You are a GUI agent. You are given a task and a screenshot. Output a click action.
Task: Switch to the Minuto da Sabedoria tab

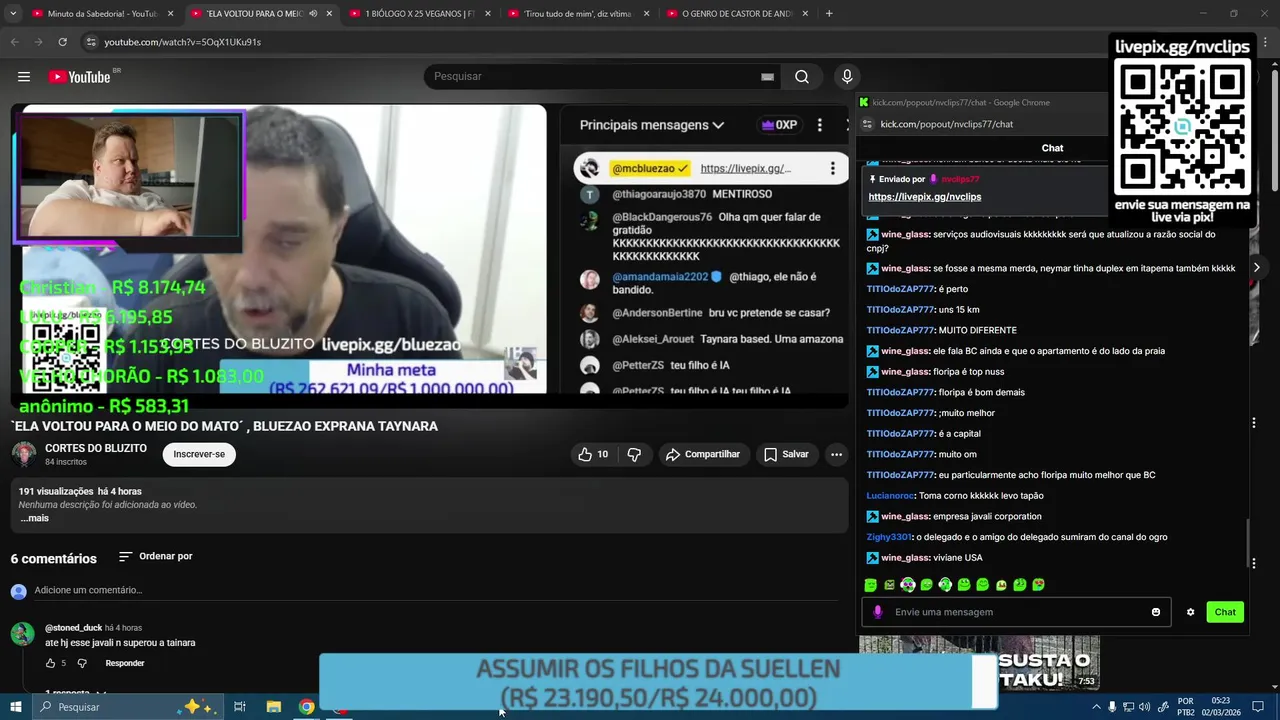tap(102, 14)
